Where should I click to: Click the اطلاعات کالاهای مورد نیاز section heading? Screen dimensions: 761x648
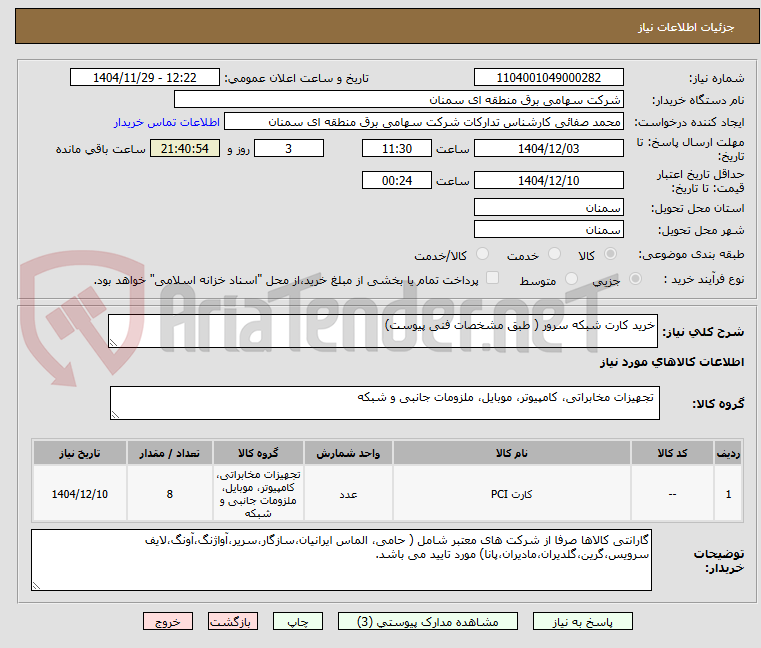pos(672,362)
